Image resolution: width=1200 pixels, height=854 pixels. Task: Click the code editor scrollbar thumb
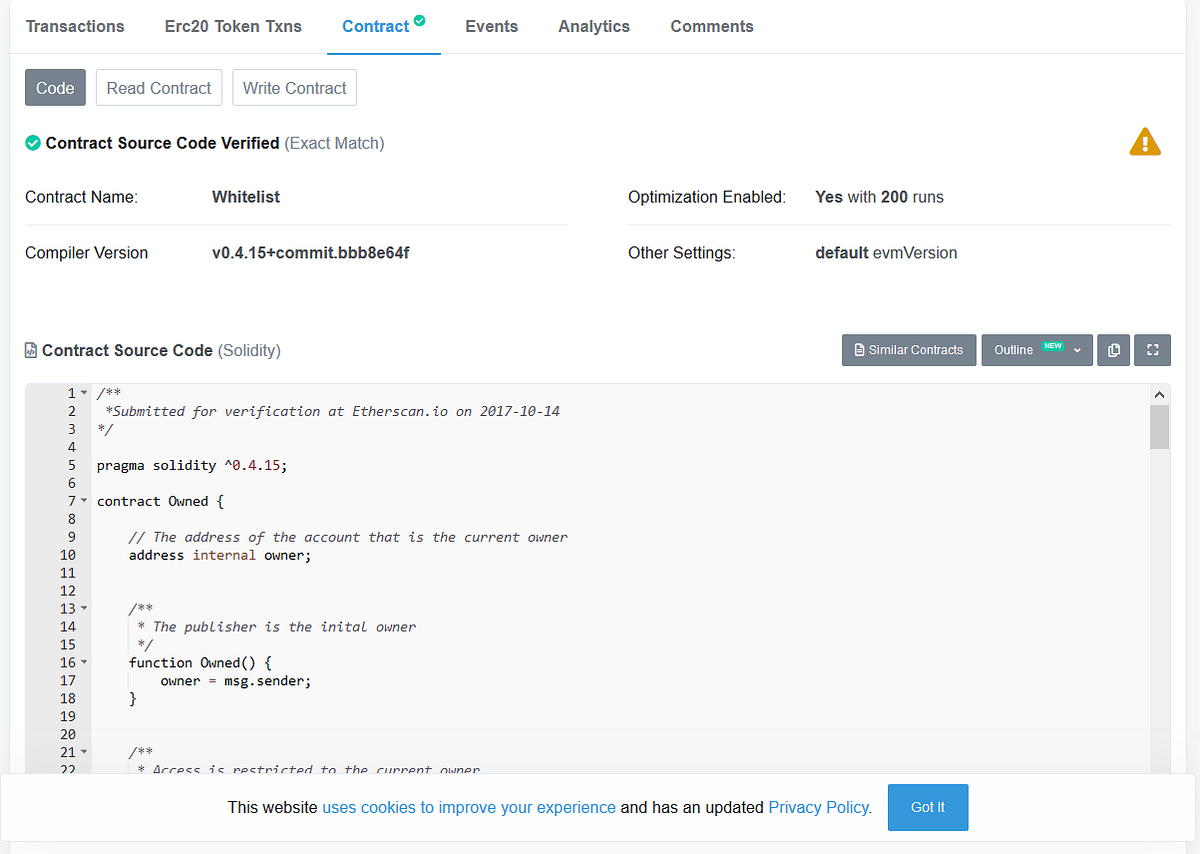(1160, 427)
